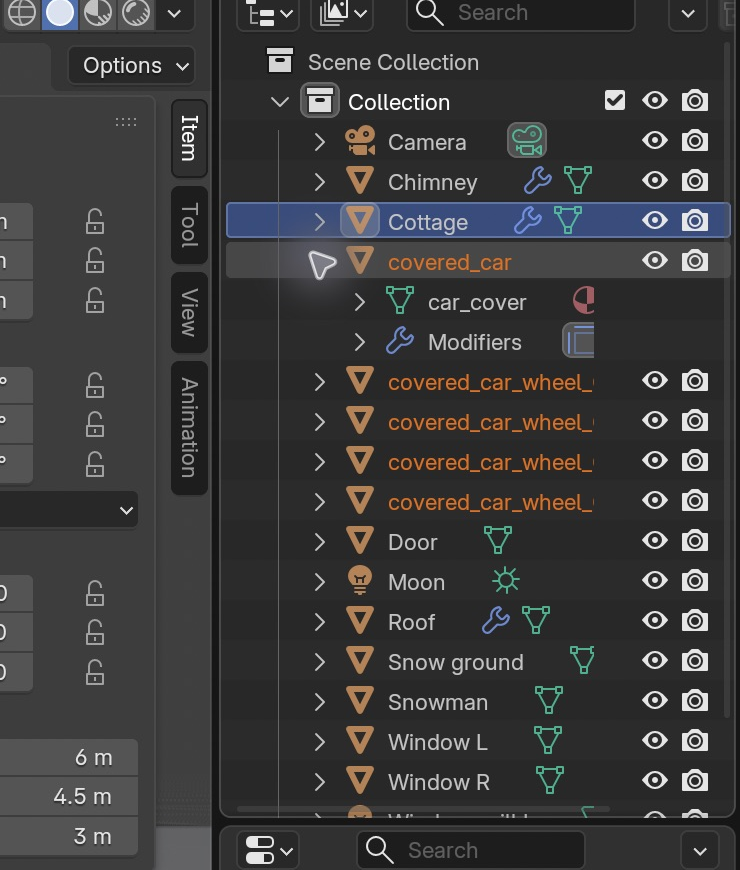Click Chimney modifier wrench icon
The width and height of the screenshot is (740, 870).
[x=538, y=180]
